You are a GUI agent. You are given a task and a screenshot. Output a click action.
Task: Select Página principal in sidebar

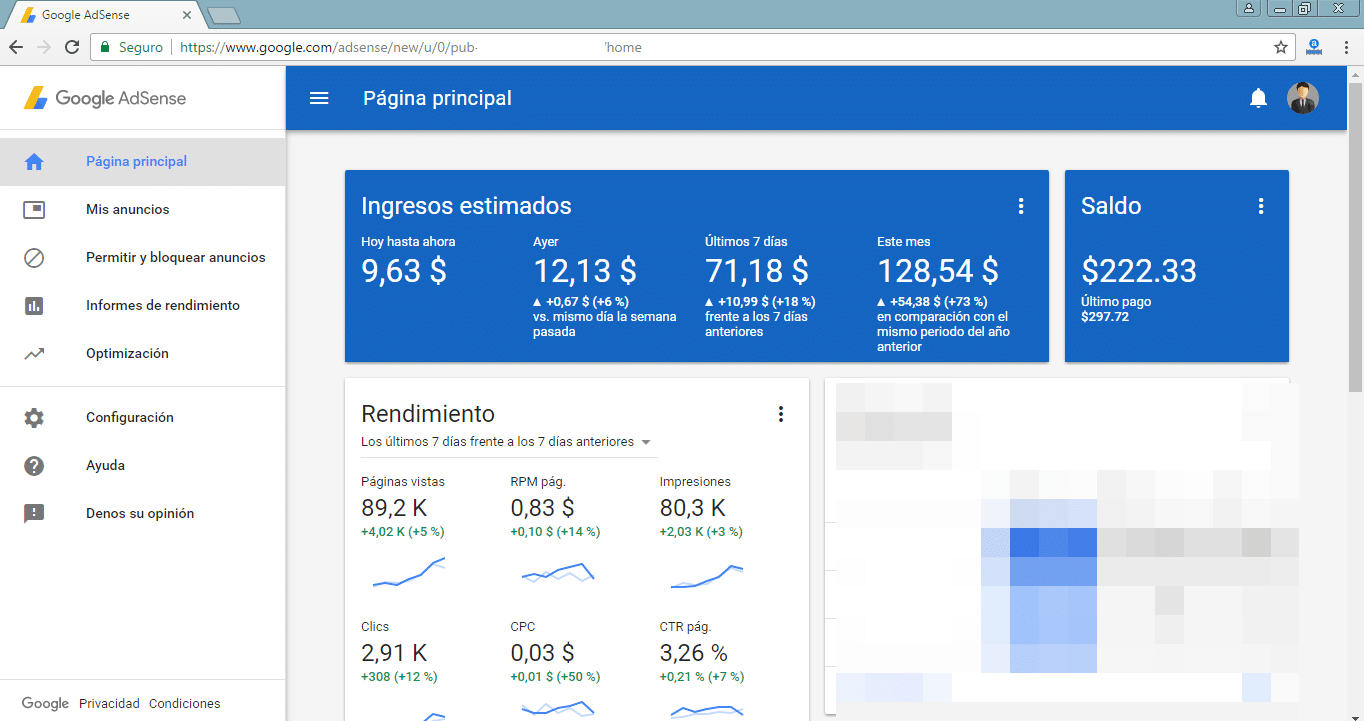pos(142,161)
